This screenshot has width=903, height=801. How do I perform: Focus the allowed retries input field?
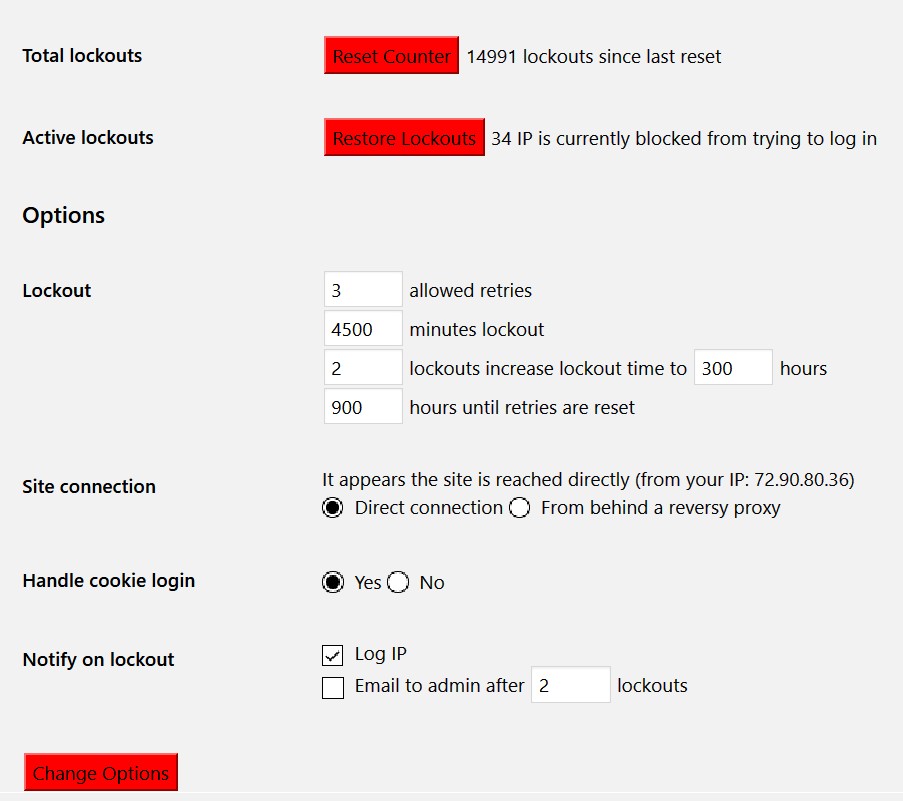point(363,290)
